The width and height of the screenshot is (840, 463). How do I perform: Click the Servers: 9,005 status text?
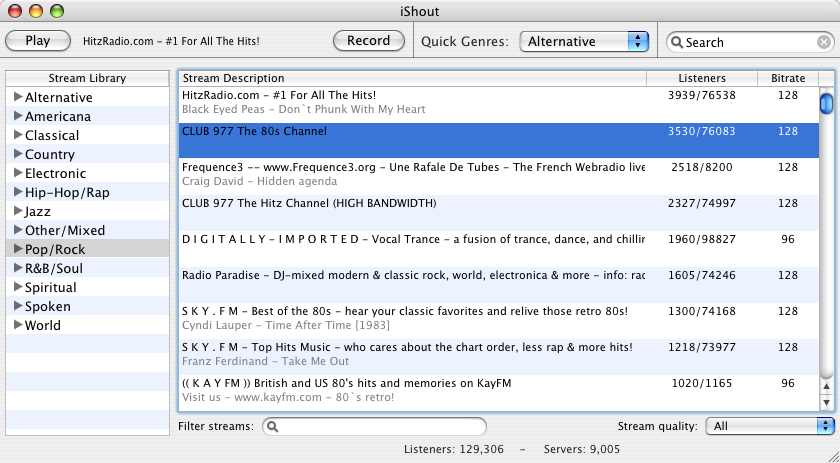pyautogui.click(x=582, y=449)
